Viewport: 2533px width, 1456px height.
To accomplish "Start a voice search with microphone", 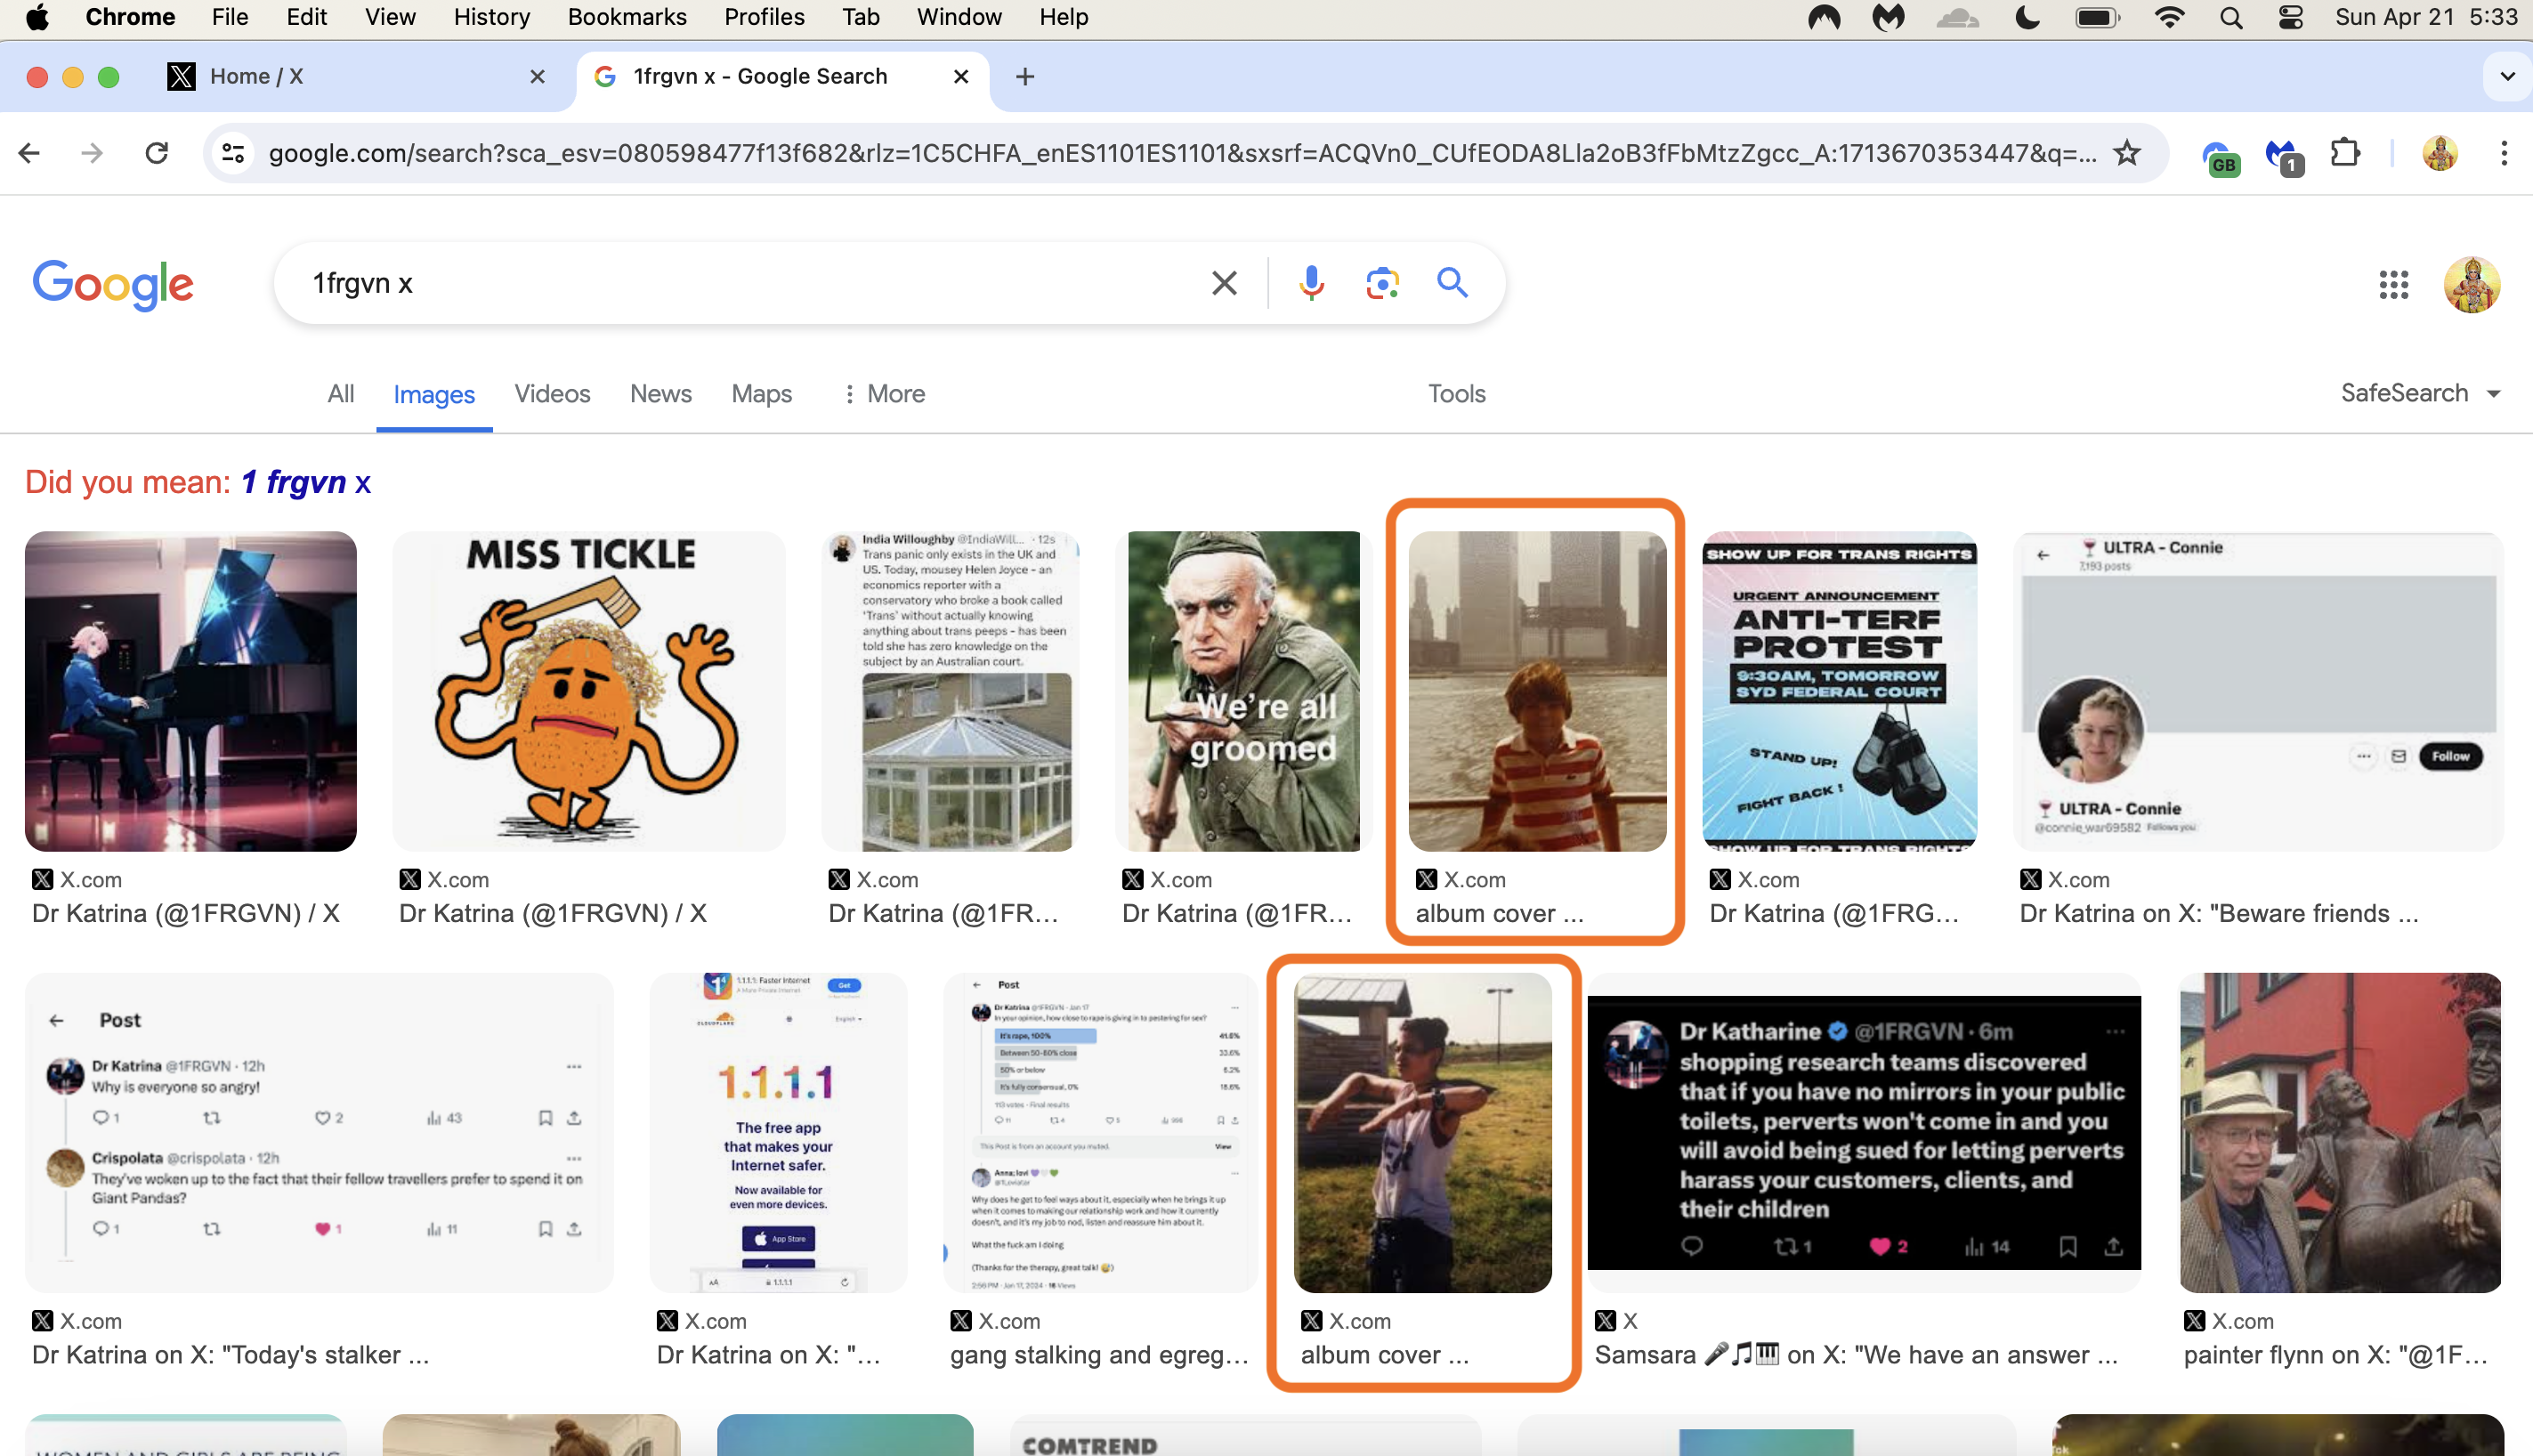I will tap(1311, 283).
